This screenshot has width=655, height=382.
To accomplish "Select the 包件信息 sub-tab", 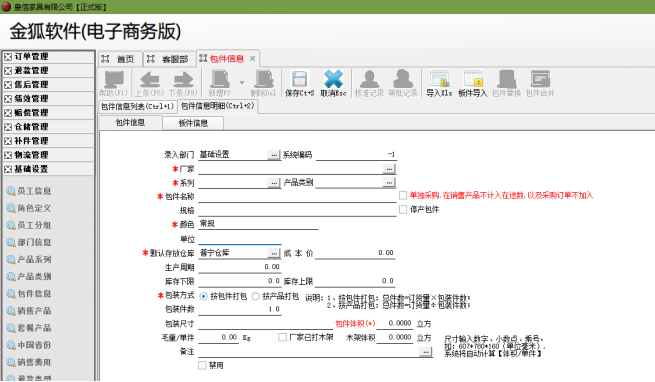I will (x=130, y=122).
